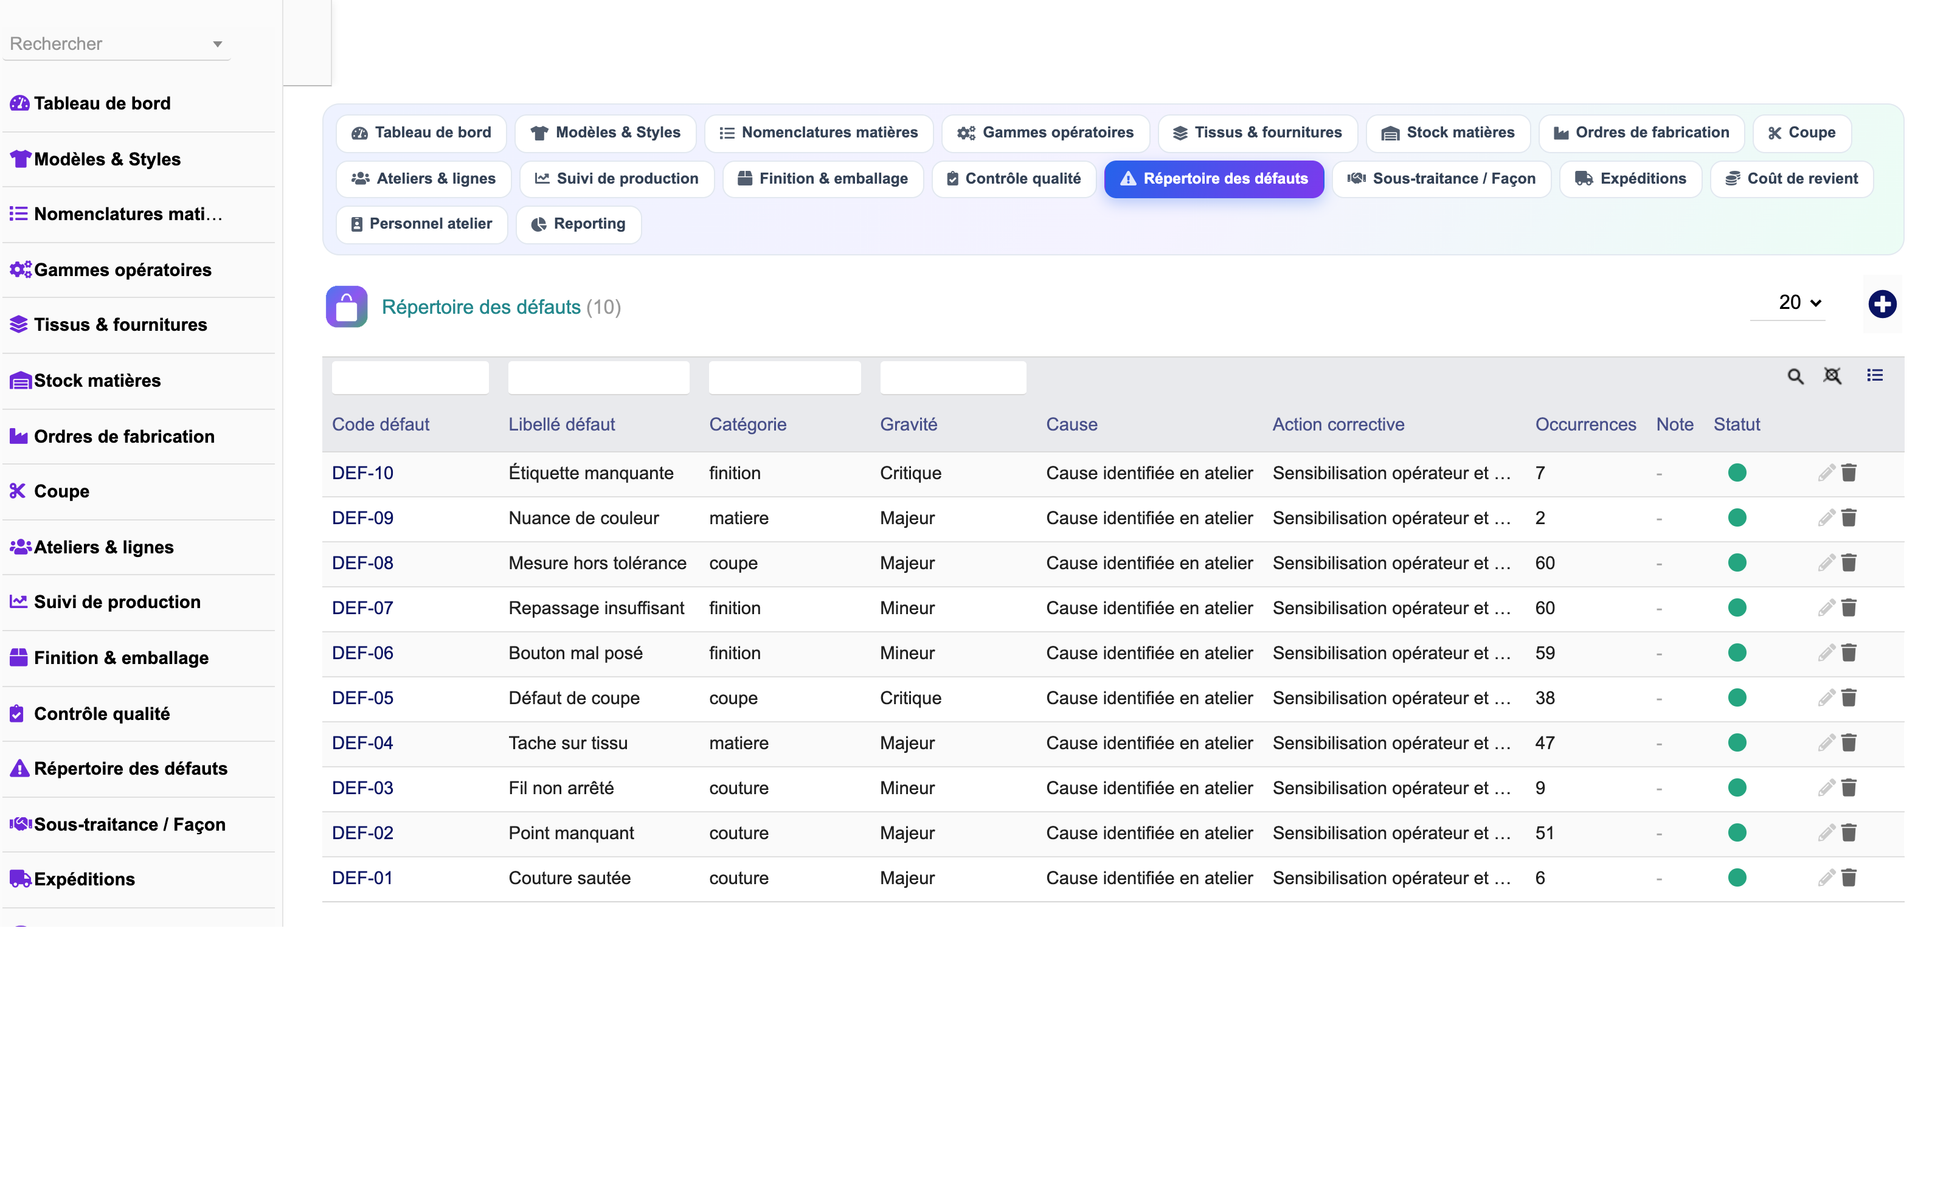The image size is (1946, 1204).
Task: Delete the DEF-10 row with trash icon
Action: tap(1849, 473)
